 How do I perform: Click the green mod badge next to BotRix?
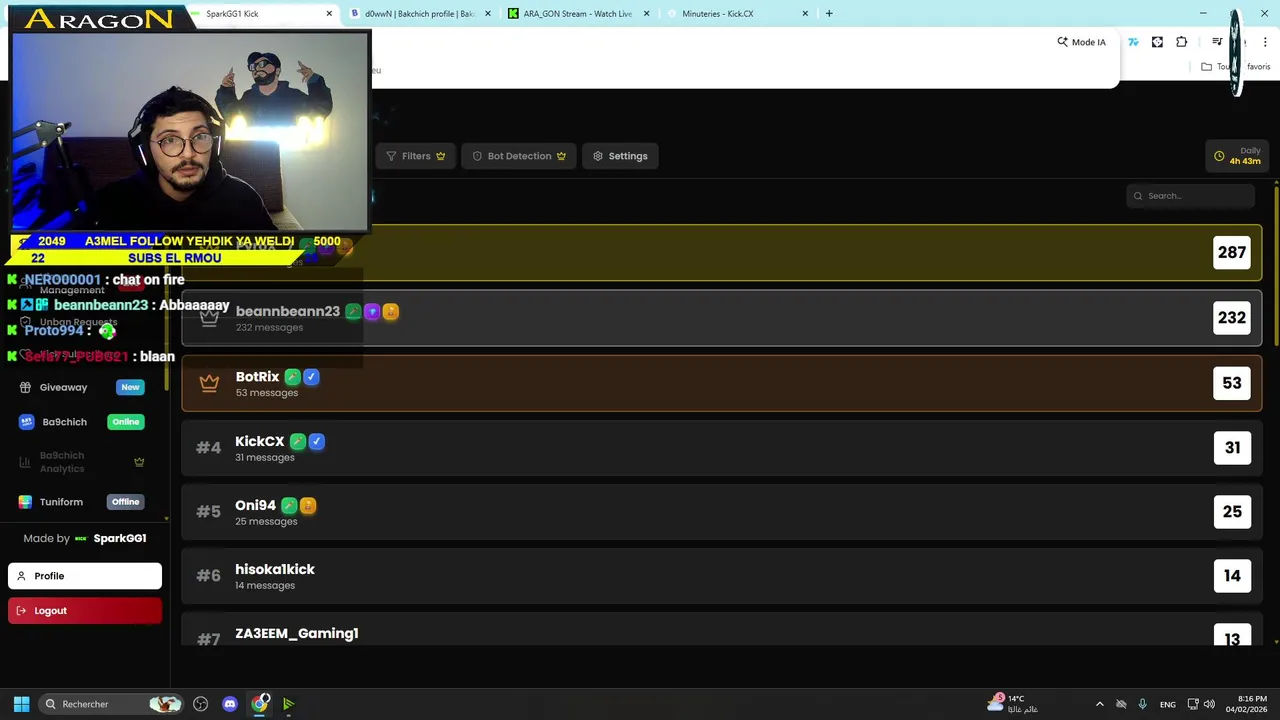pos(292,377)
